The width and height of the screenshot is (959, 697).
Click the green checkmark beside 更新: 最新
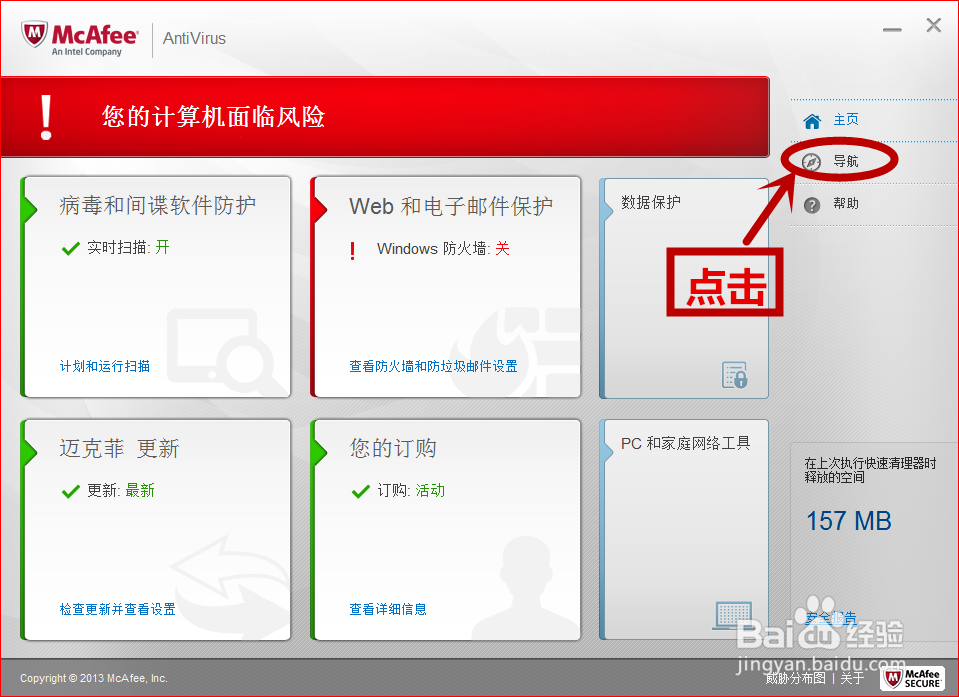(x=71, y=491)
